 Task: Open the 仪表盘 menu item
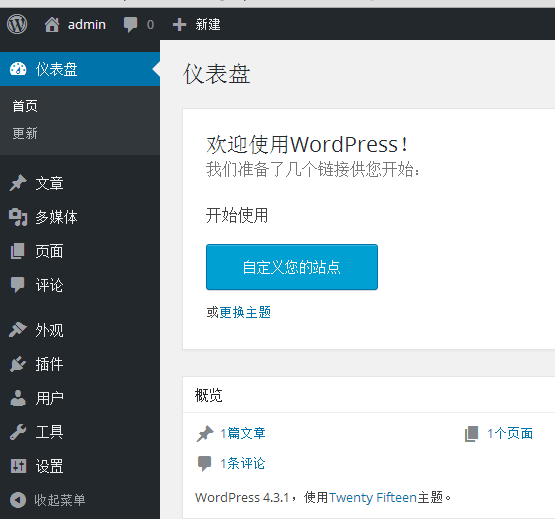click(x=80, y=69)
